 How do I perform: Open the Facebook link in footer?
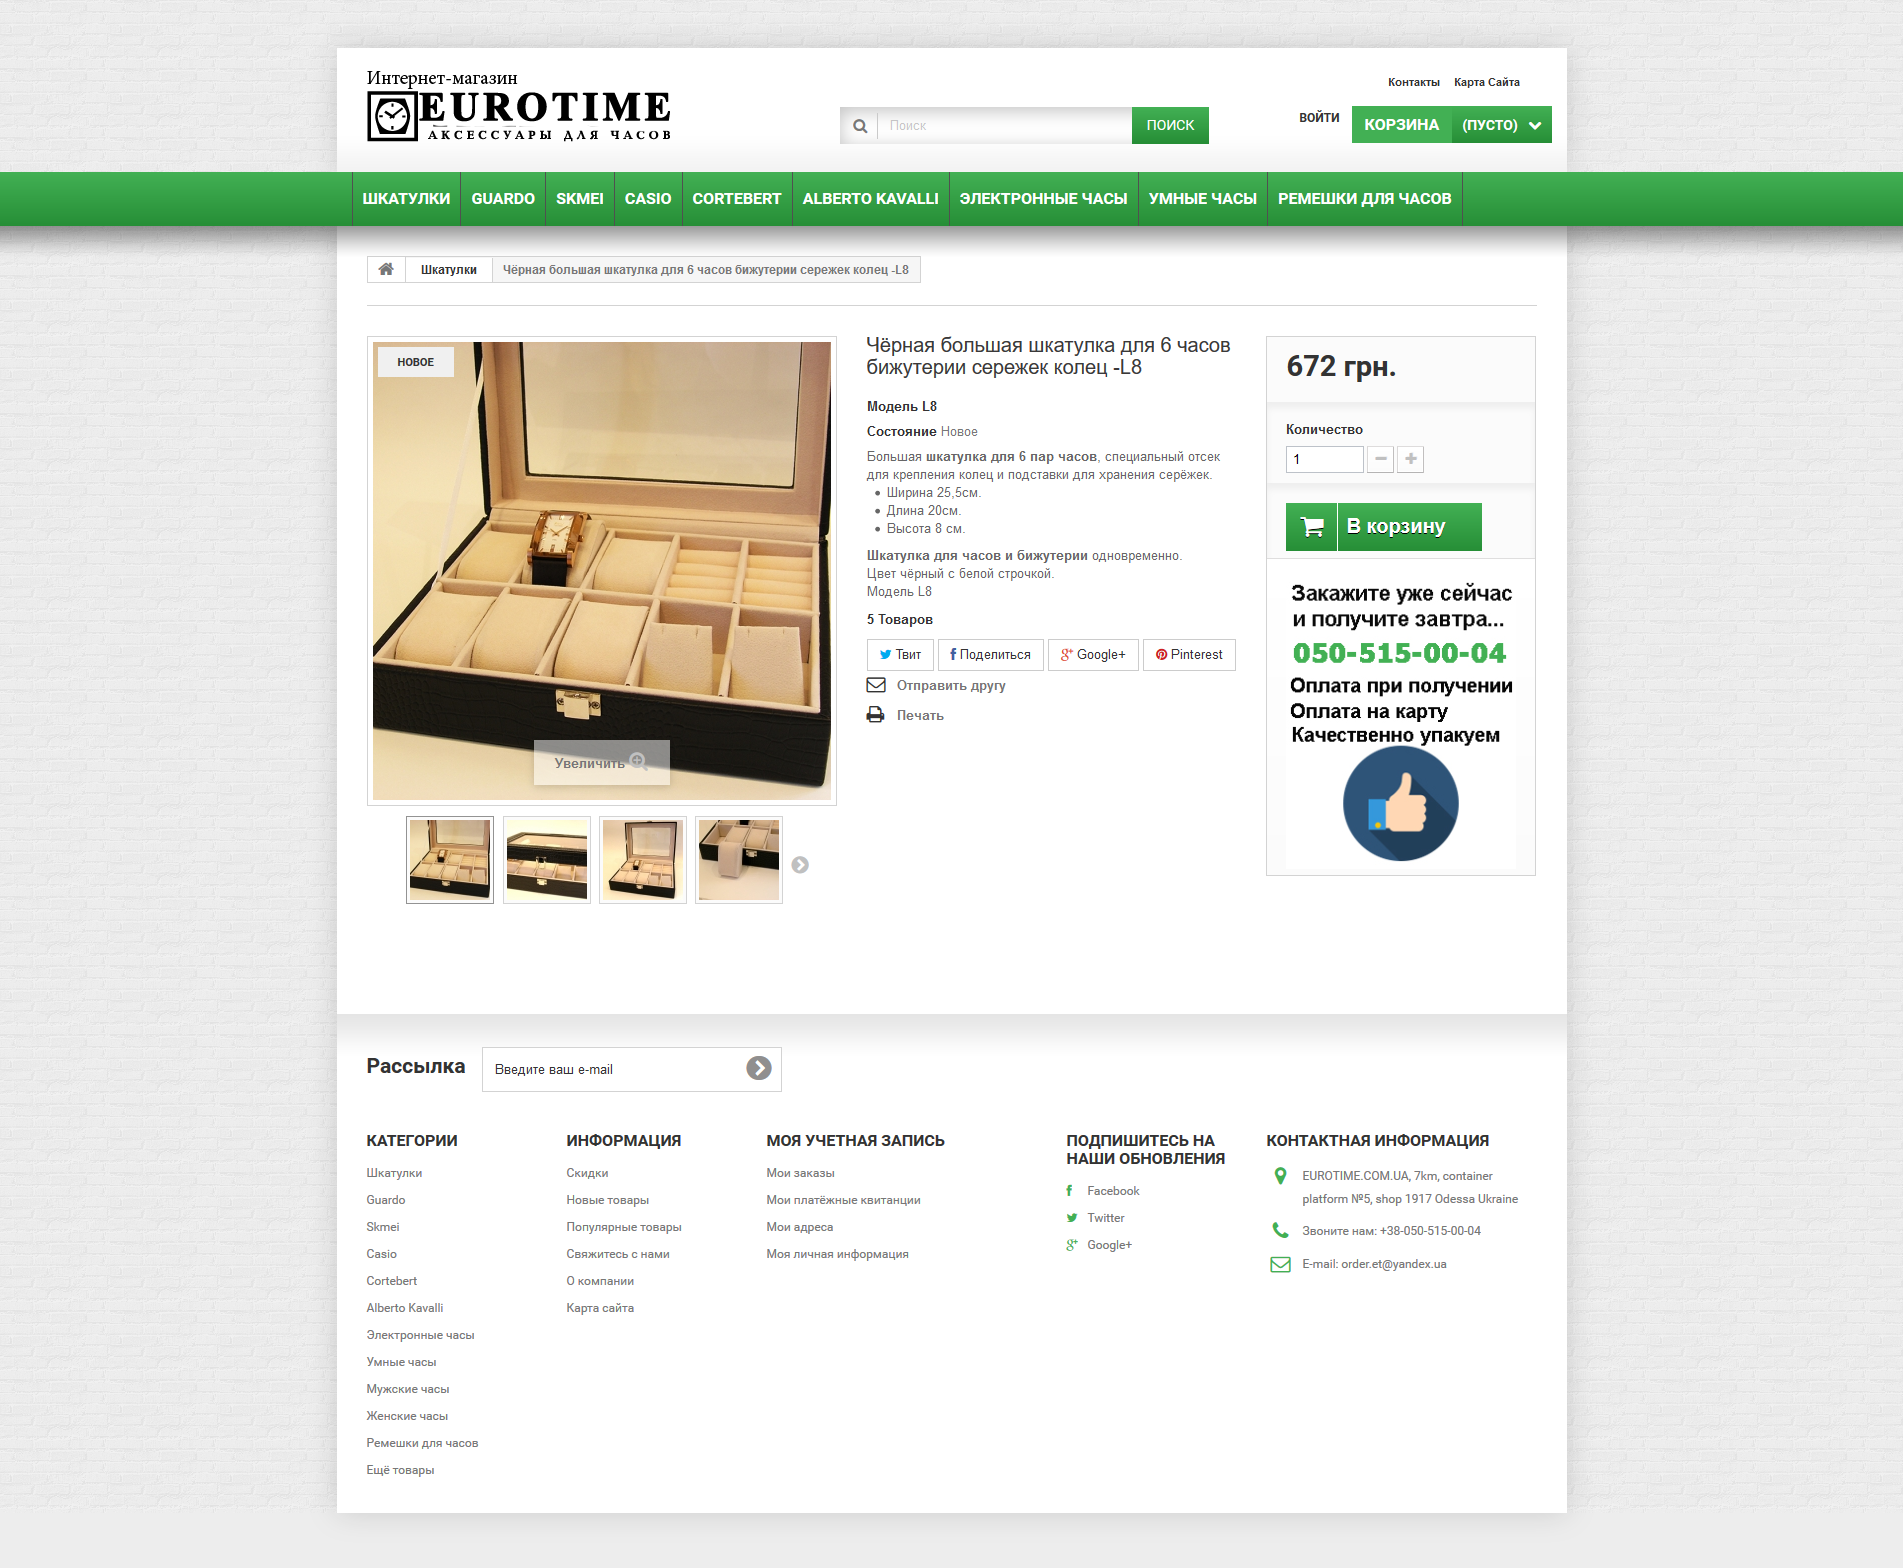pyautogui.click(x=1112, y=1191)
